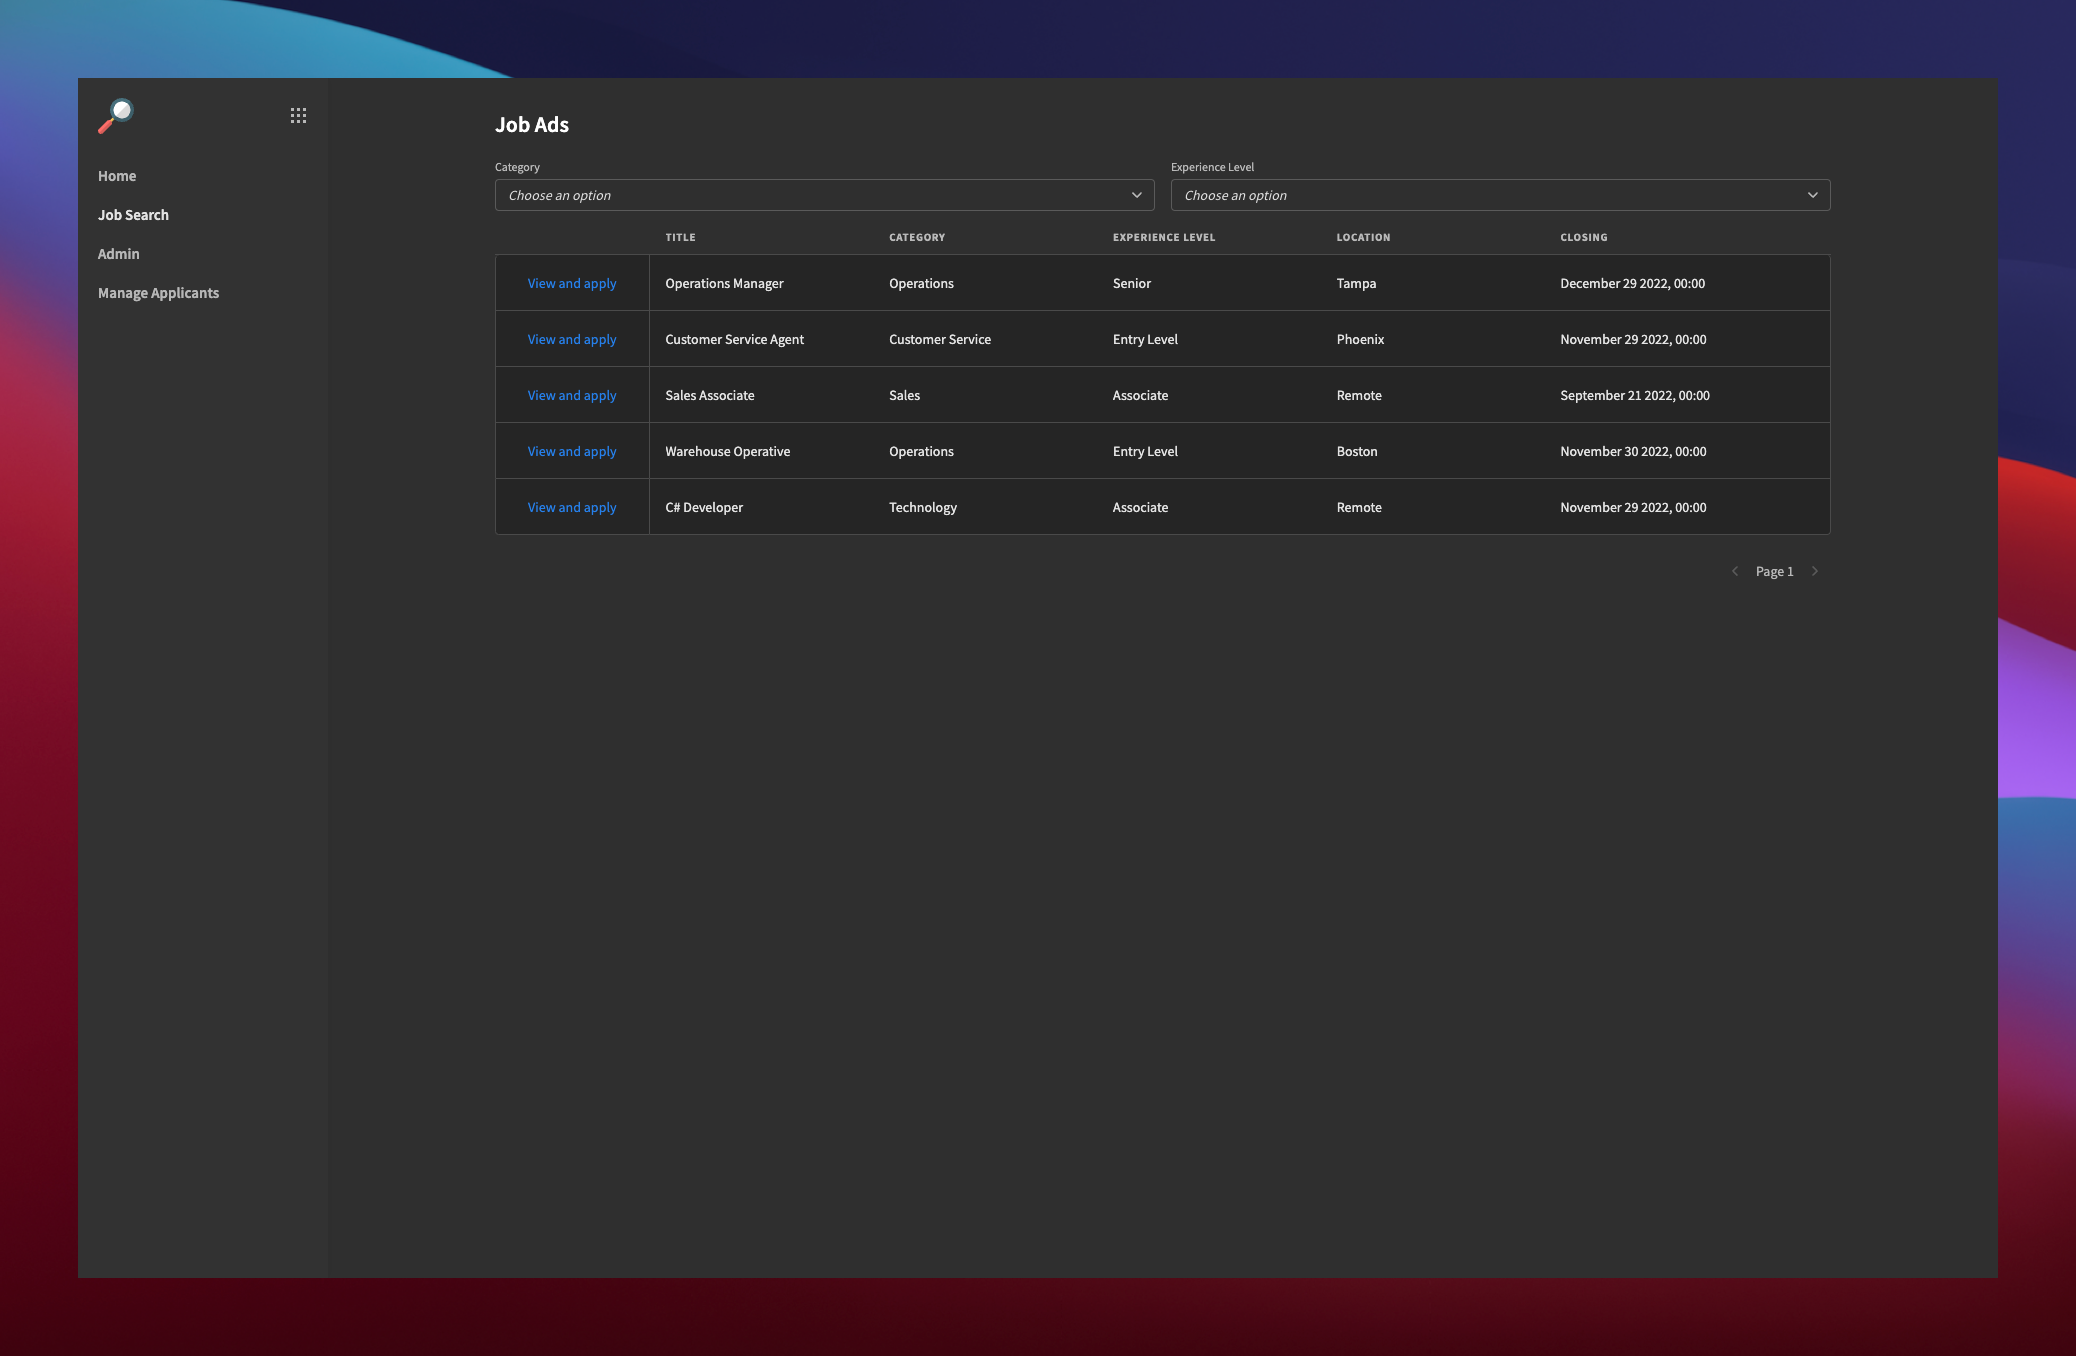Expand the Category dropdown

824,195
